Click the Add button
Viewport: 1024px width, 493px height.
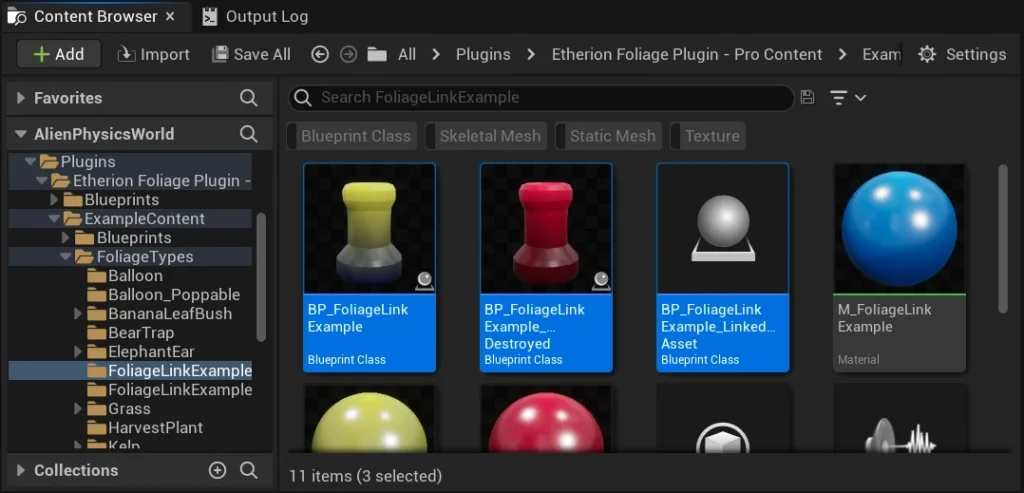click(59, 55)
